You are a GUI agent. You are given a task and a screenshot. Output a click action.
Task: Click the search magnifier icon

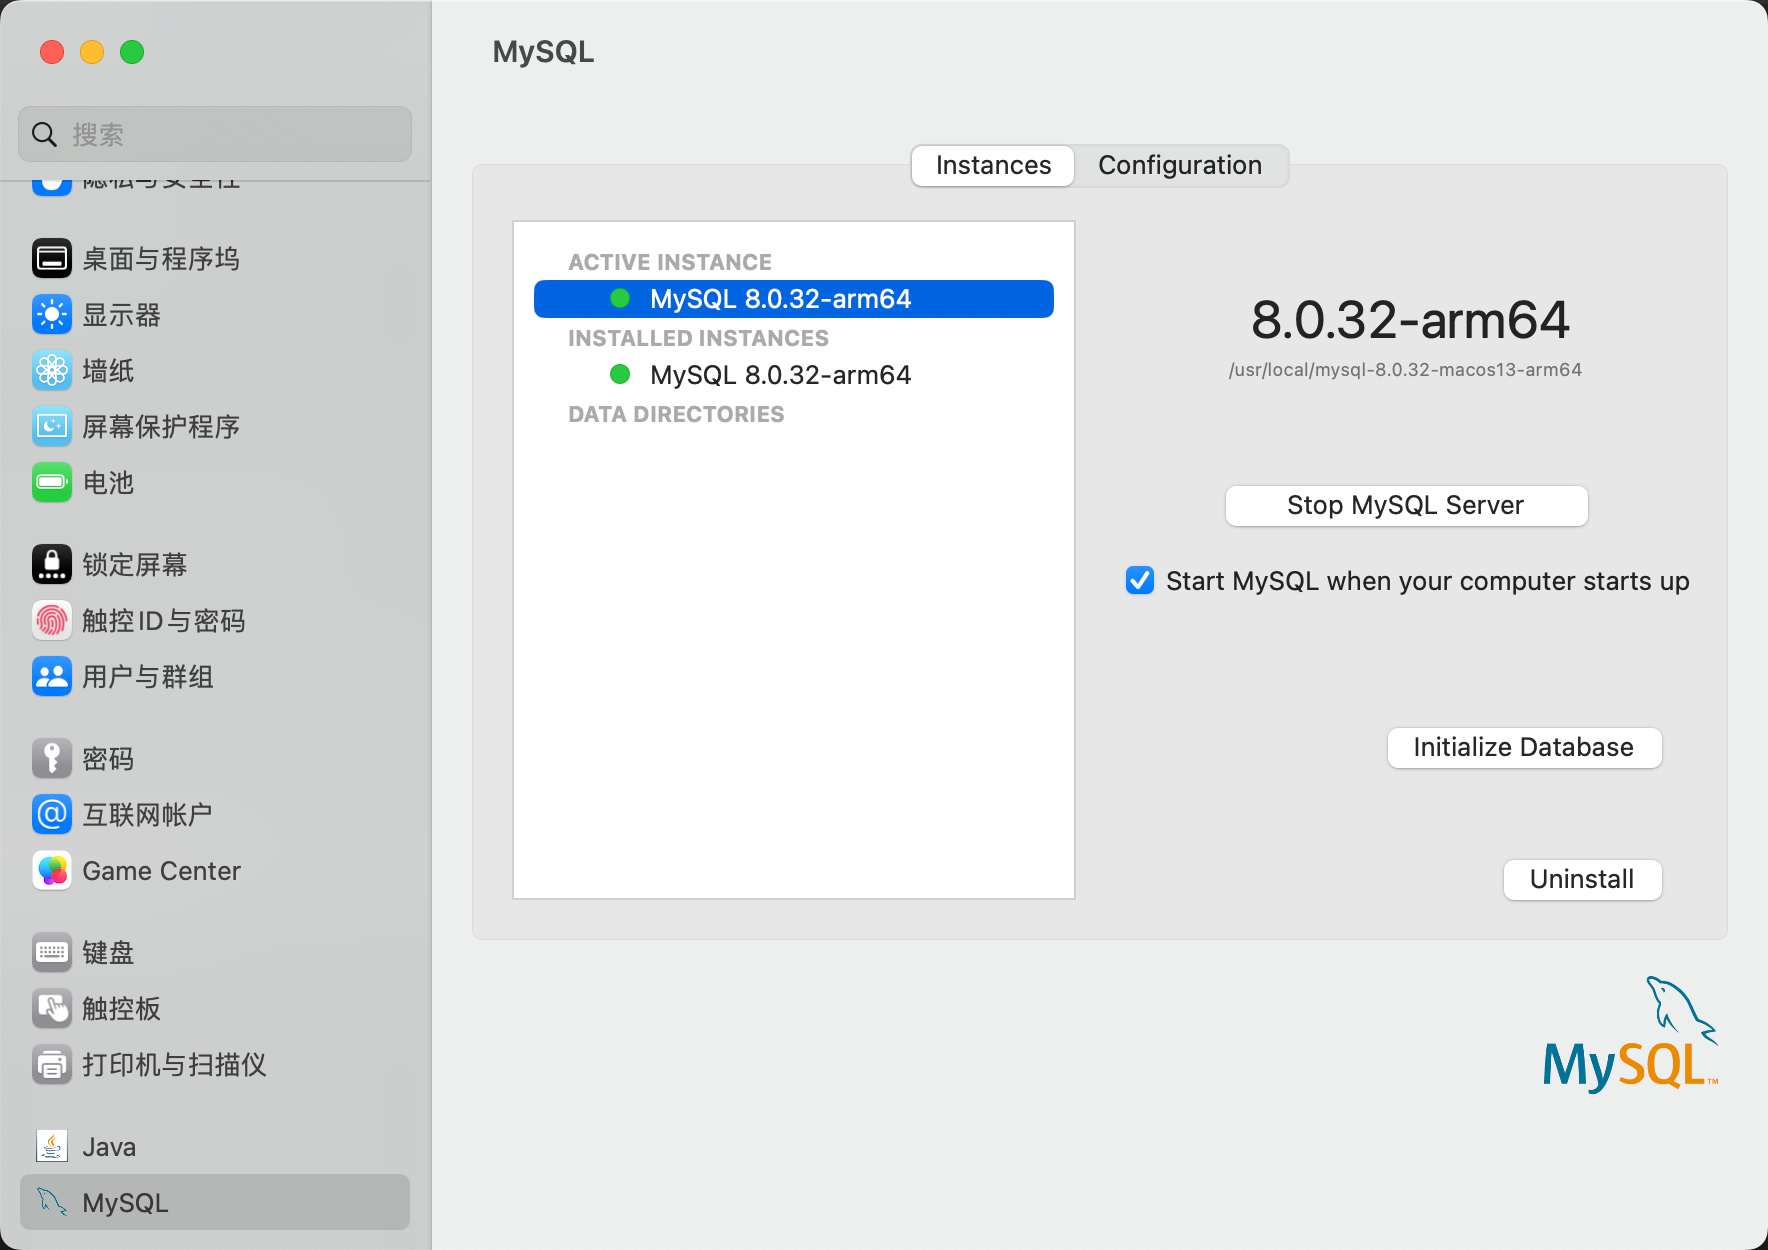[x=44, y=134]
